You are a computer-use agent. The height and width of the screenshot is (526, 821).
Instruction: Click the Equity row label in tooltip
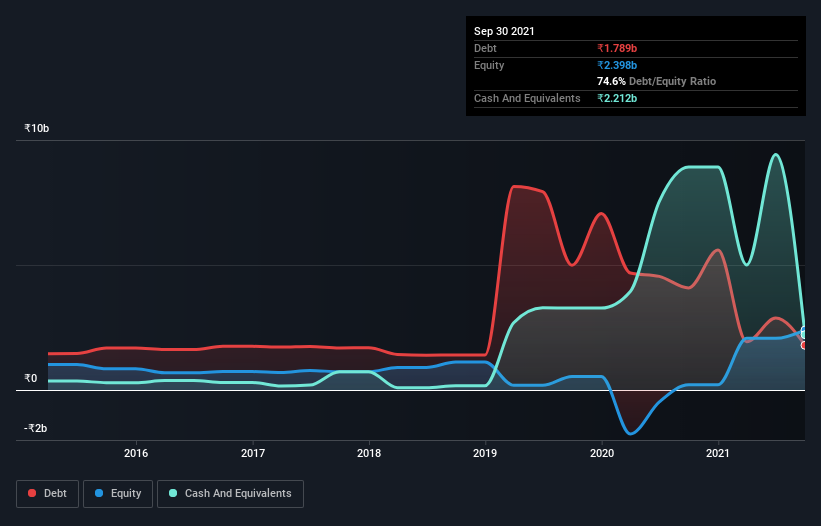tap(489, 65)
